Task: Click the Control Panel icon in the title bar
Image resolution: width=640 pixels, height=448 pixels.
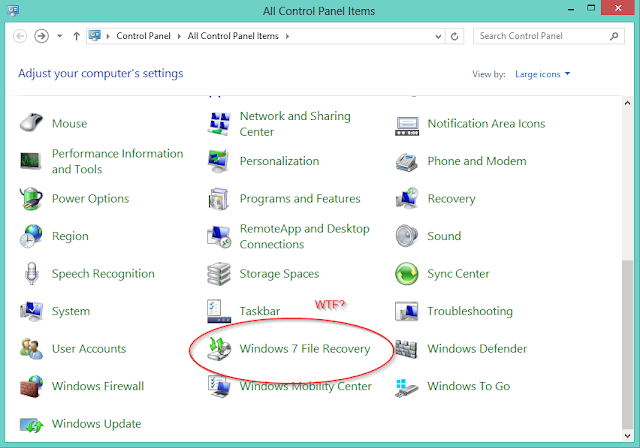Action: point(13,10)
